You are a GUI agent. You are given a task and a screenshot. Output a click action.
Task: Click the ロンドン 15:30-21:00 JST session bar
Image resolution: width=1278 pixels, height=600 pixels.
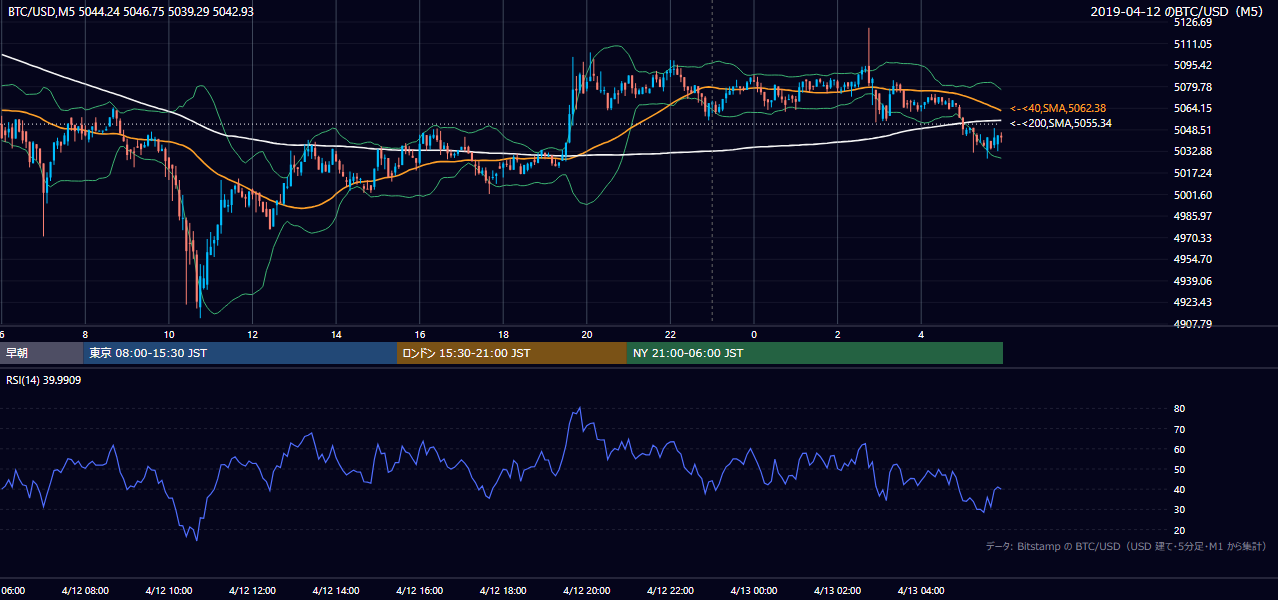point(511,353)
